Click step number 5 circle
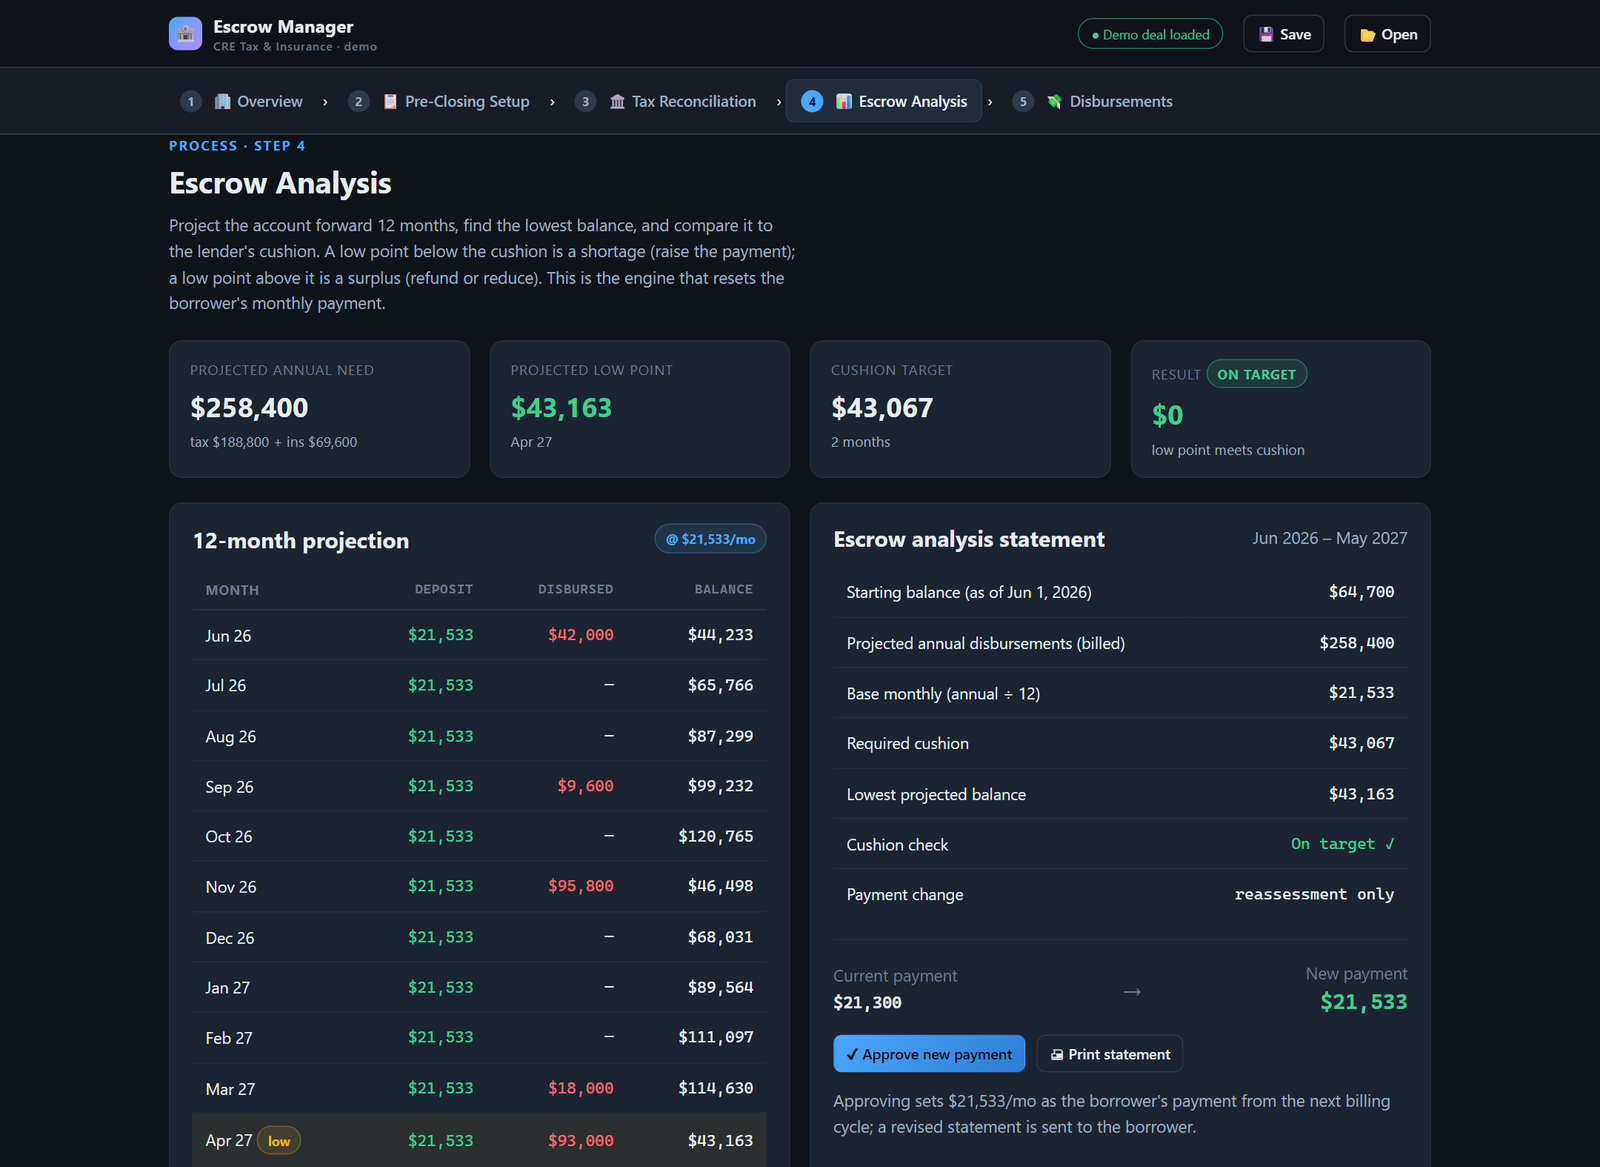The image size is (1600, 1167). [1023, 101]
